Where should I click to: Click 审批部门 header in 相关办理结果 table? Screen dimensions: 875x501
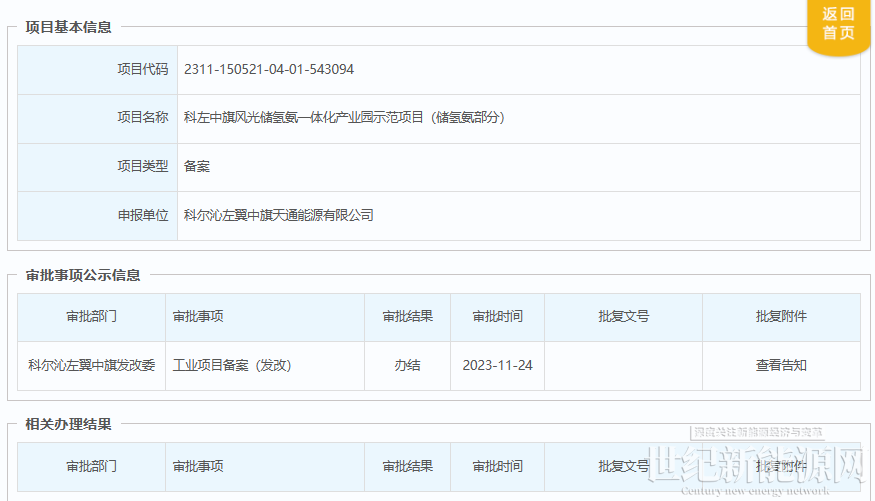(92, 466)
